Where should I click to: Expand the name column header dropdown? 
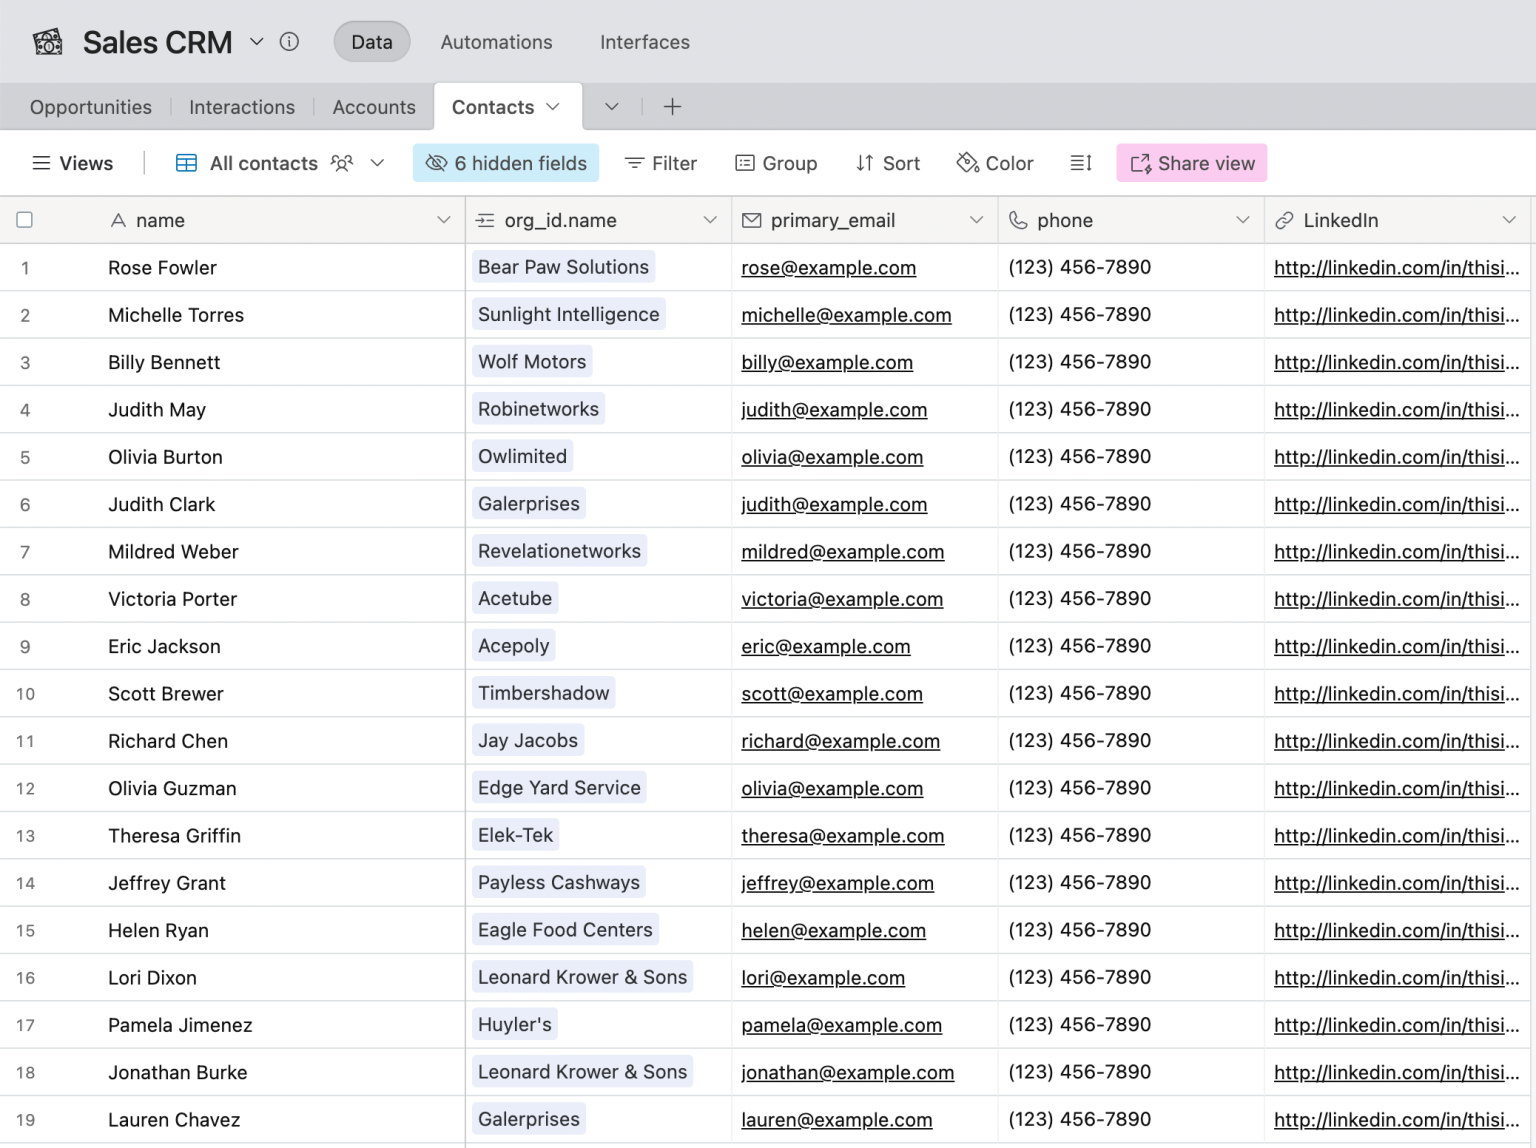444,220
